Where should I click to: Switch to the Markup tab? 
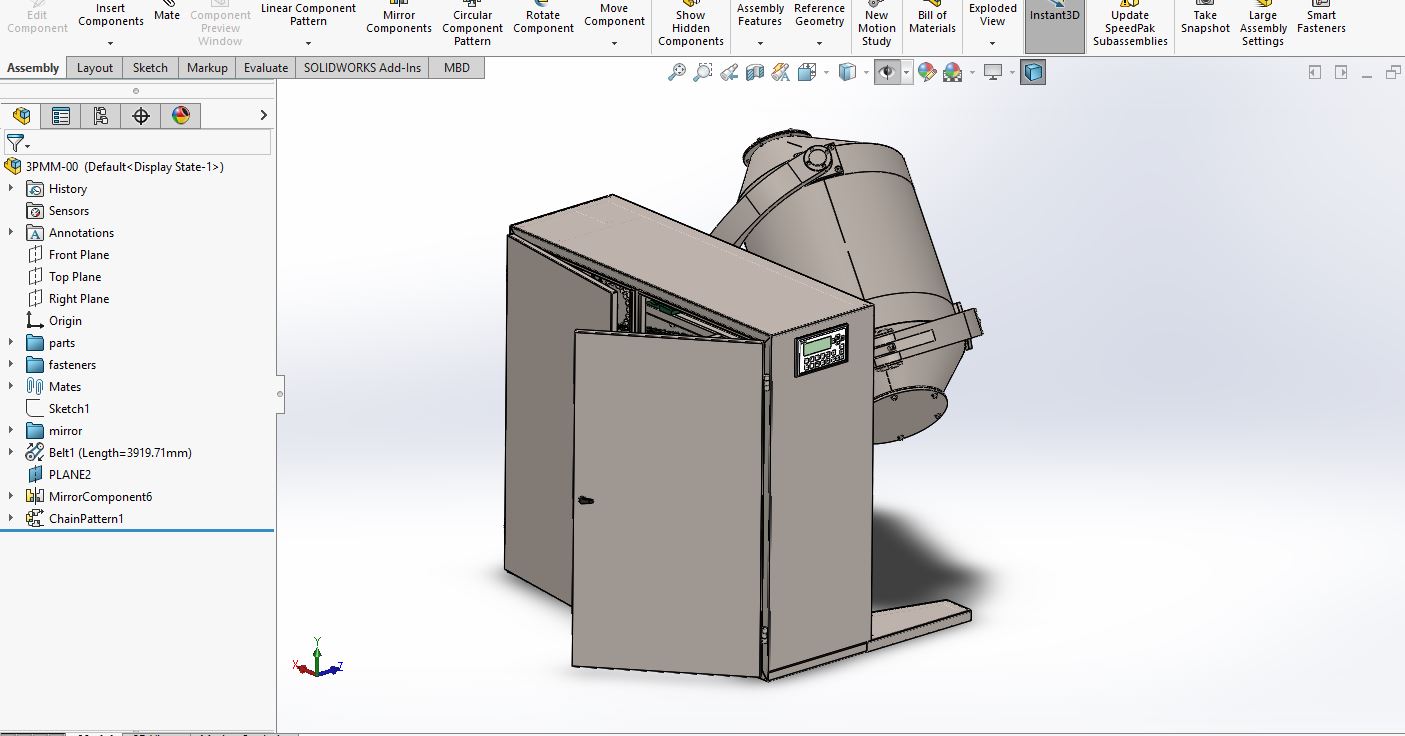pos(207,68)
